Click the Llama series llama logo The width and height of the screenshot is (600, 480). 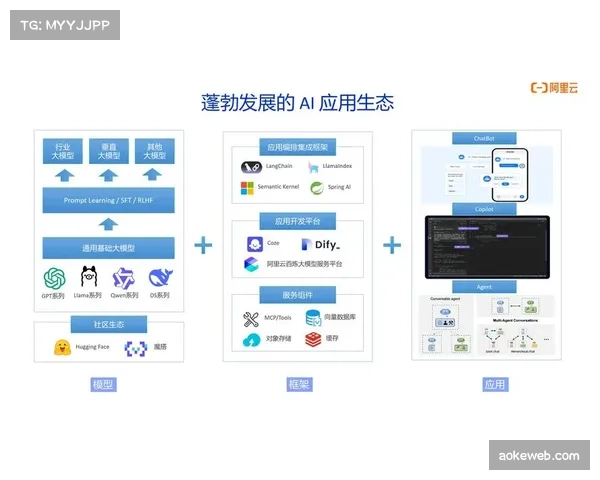[x=89, y=277]
